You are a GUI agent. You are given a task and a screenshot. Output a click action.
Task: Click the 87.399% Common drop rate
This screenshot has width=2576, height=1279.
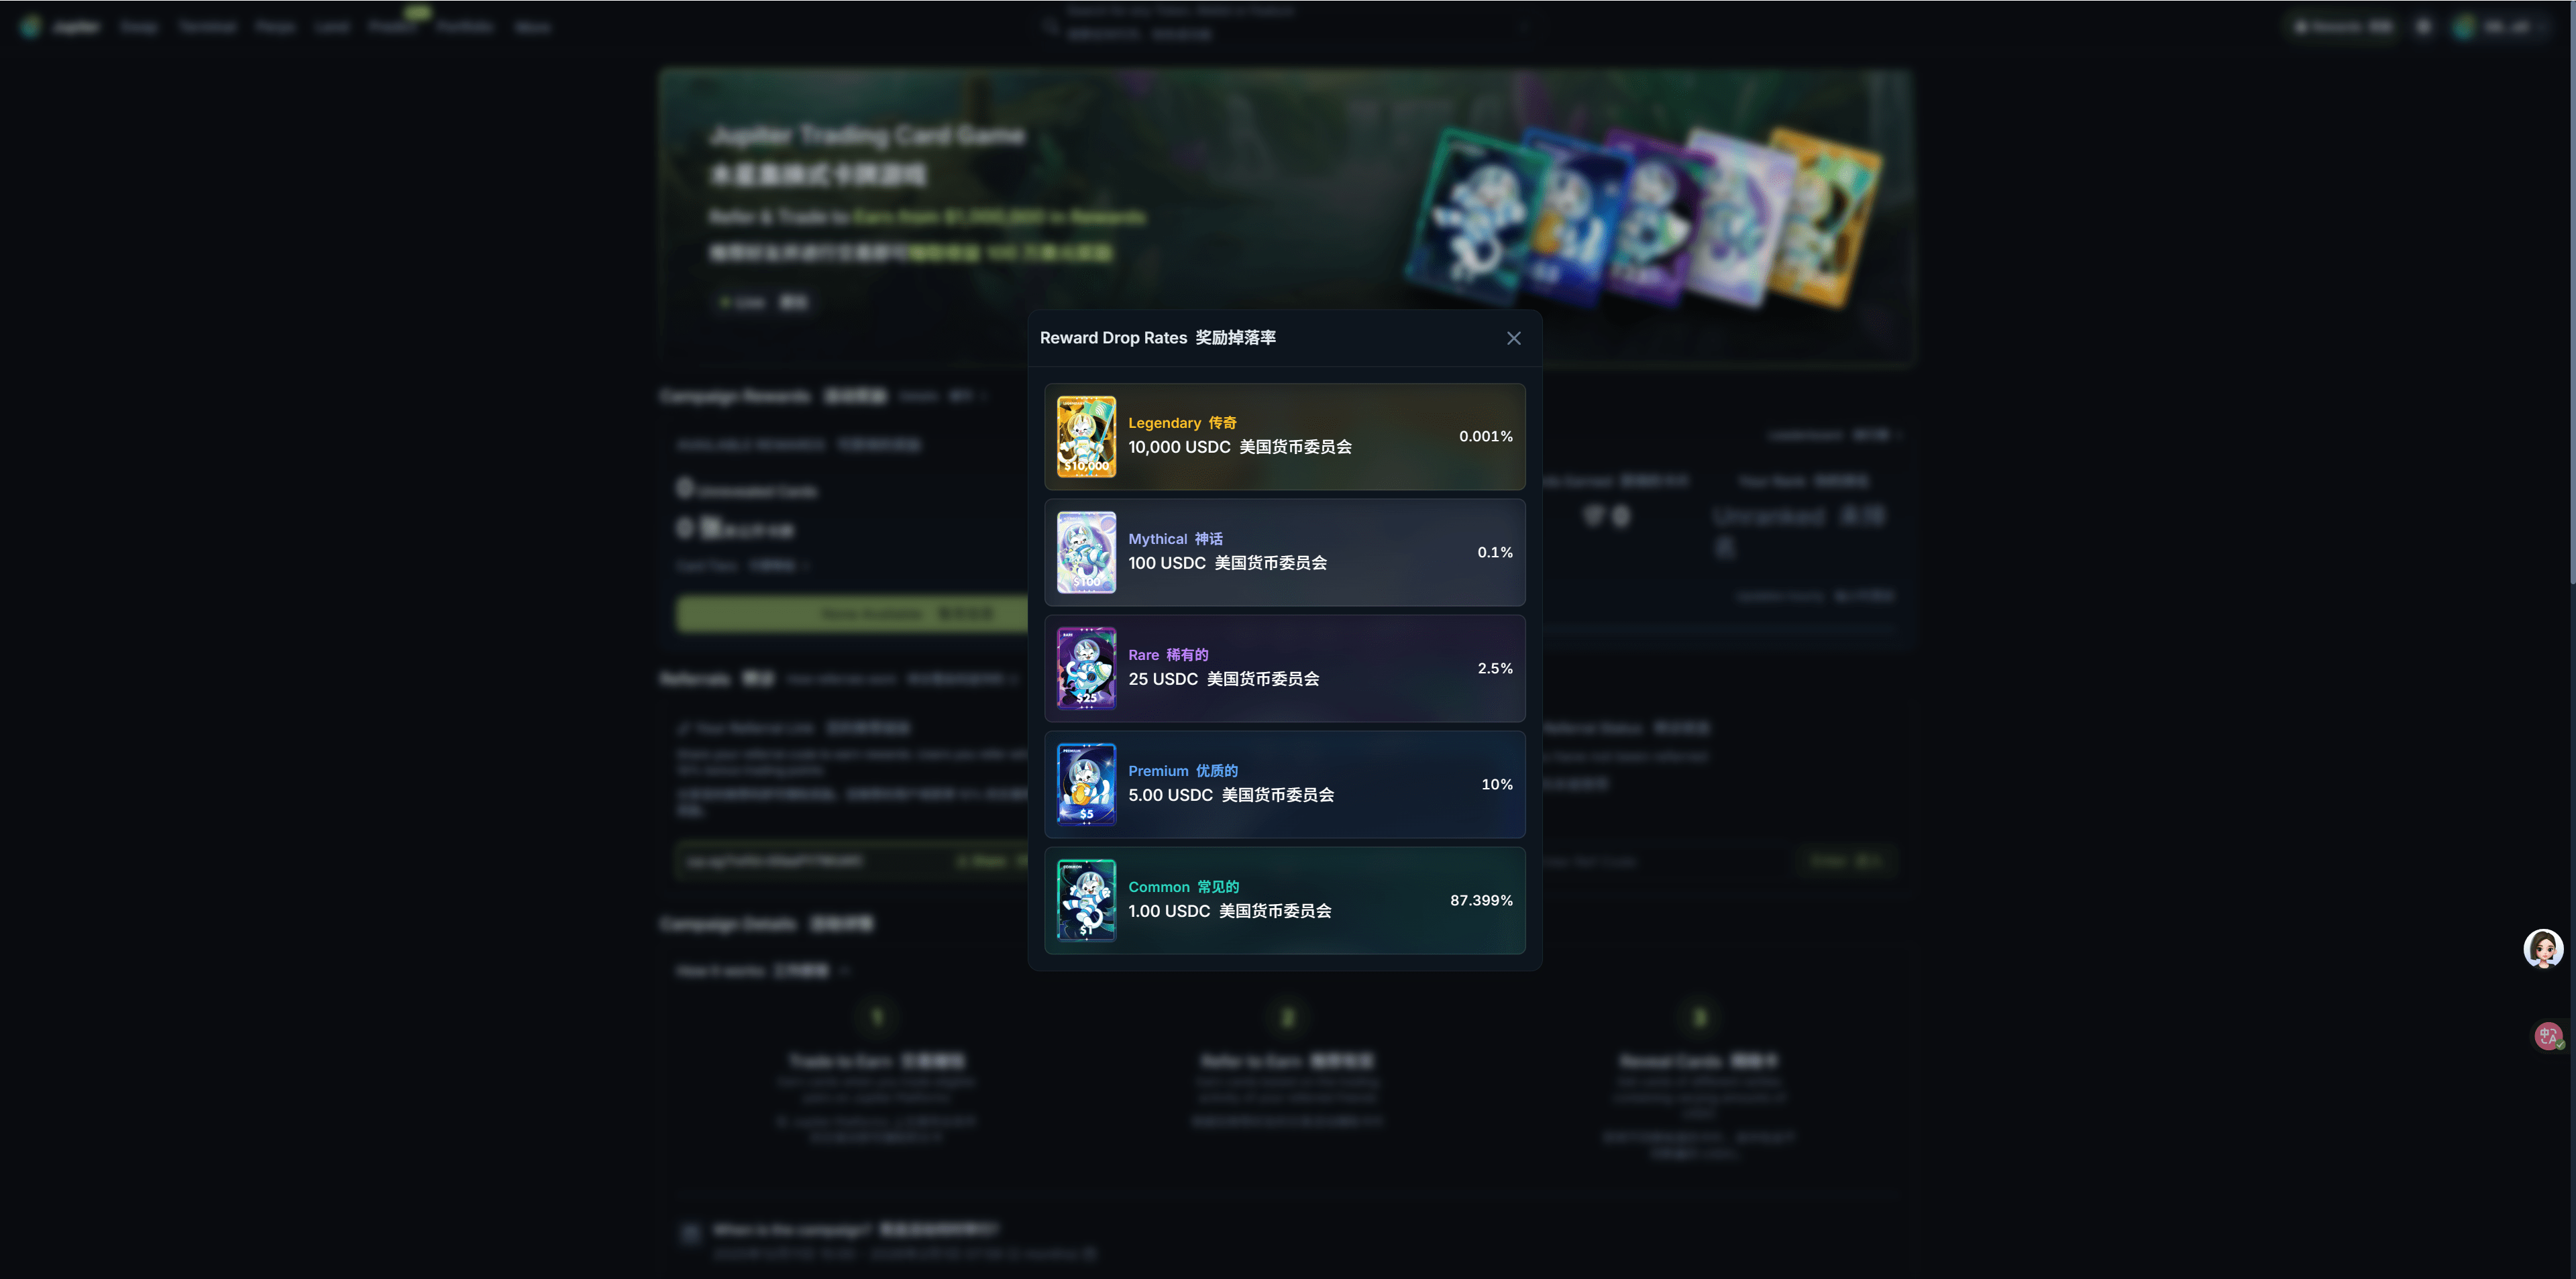point(1481,900)
